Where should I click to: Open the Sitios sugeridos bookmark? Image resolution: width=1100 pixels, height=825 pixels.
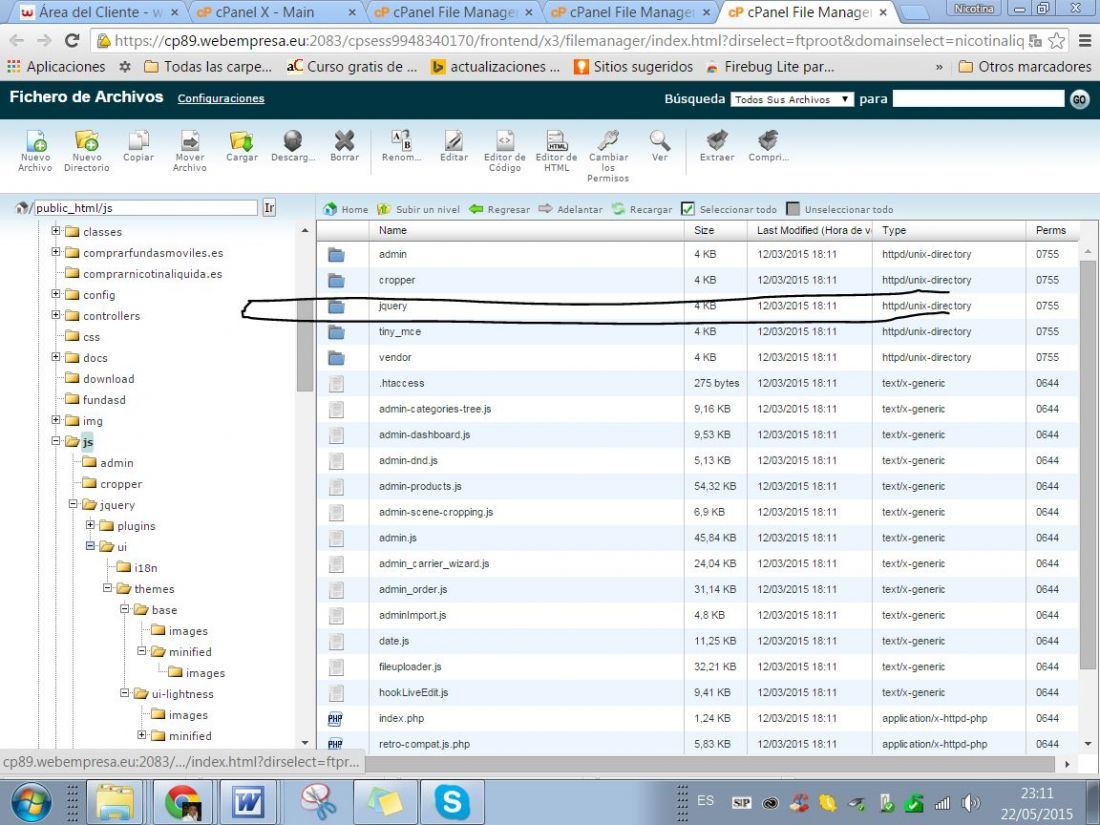(x=633, y=67)
